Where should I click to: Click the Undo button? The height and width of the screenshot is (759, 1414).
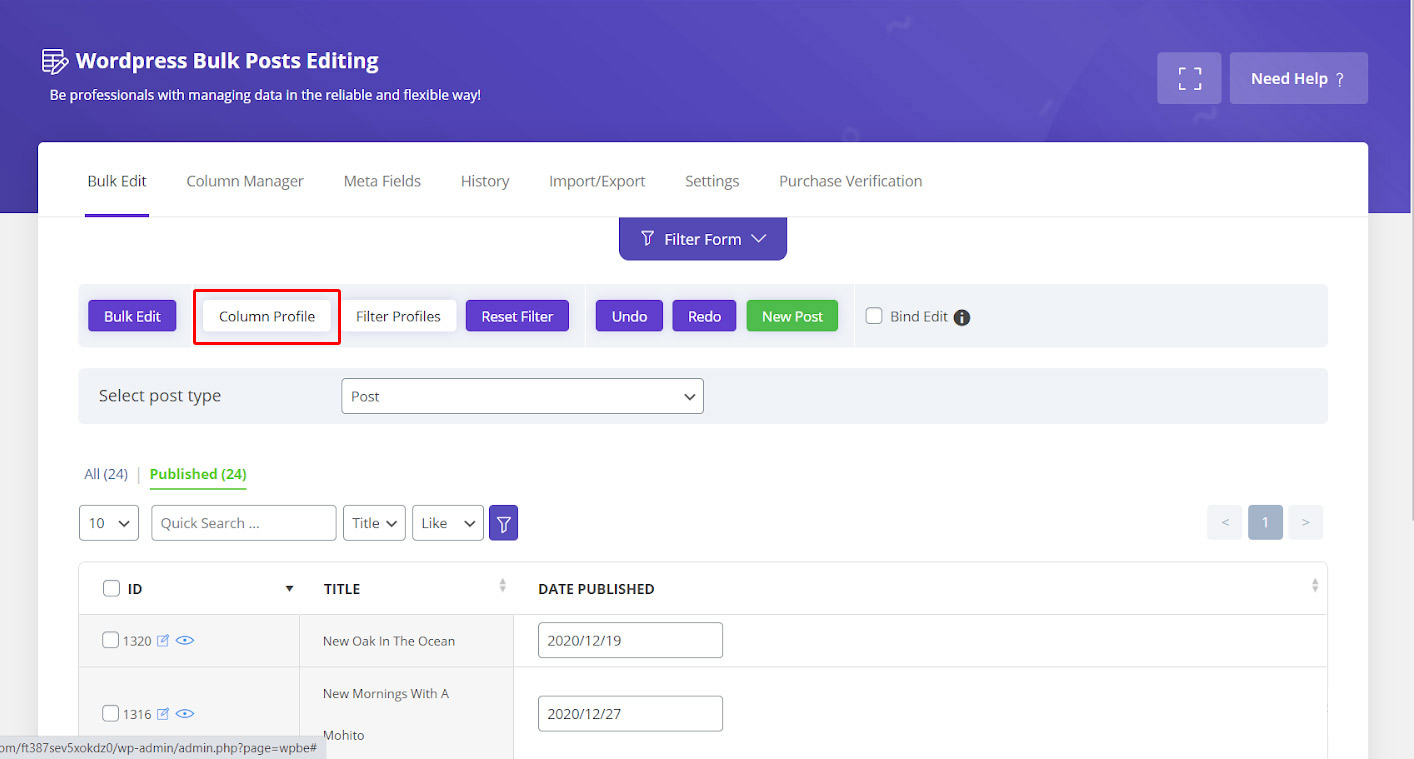pos(629,316)
